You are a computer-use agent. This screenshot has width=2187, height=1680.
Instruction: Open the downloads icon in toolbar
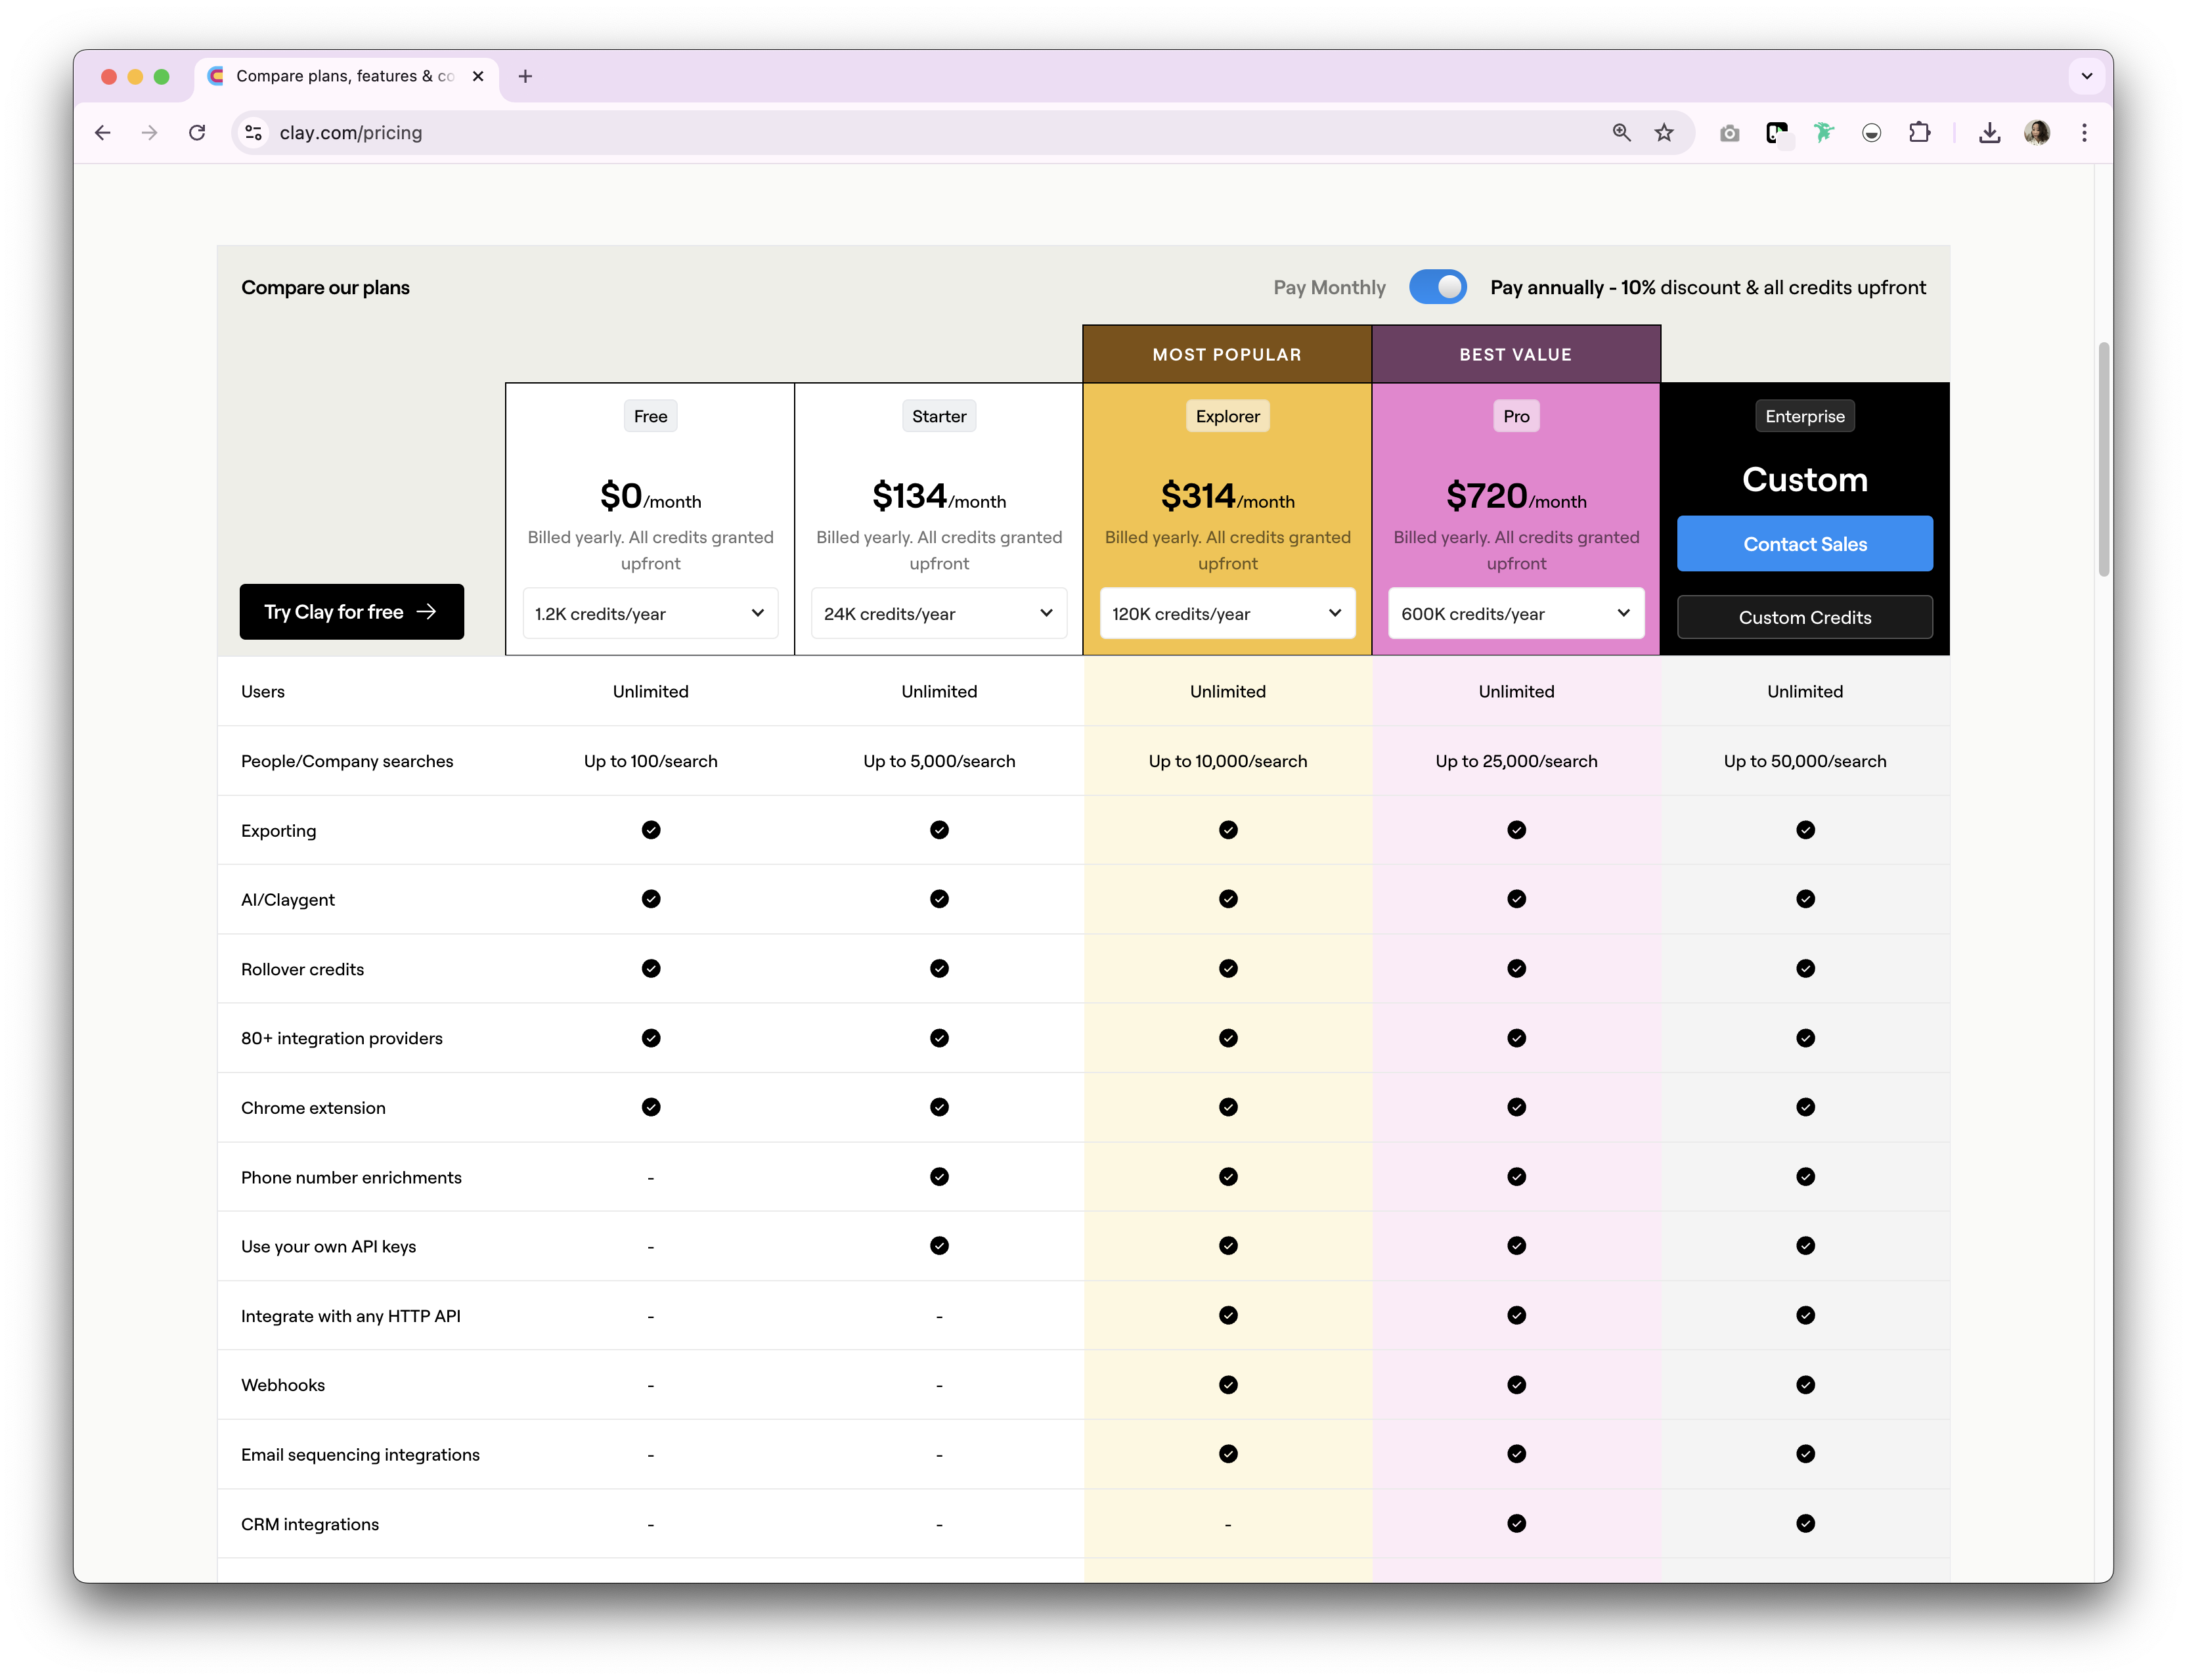(1989, 133)
